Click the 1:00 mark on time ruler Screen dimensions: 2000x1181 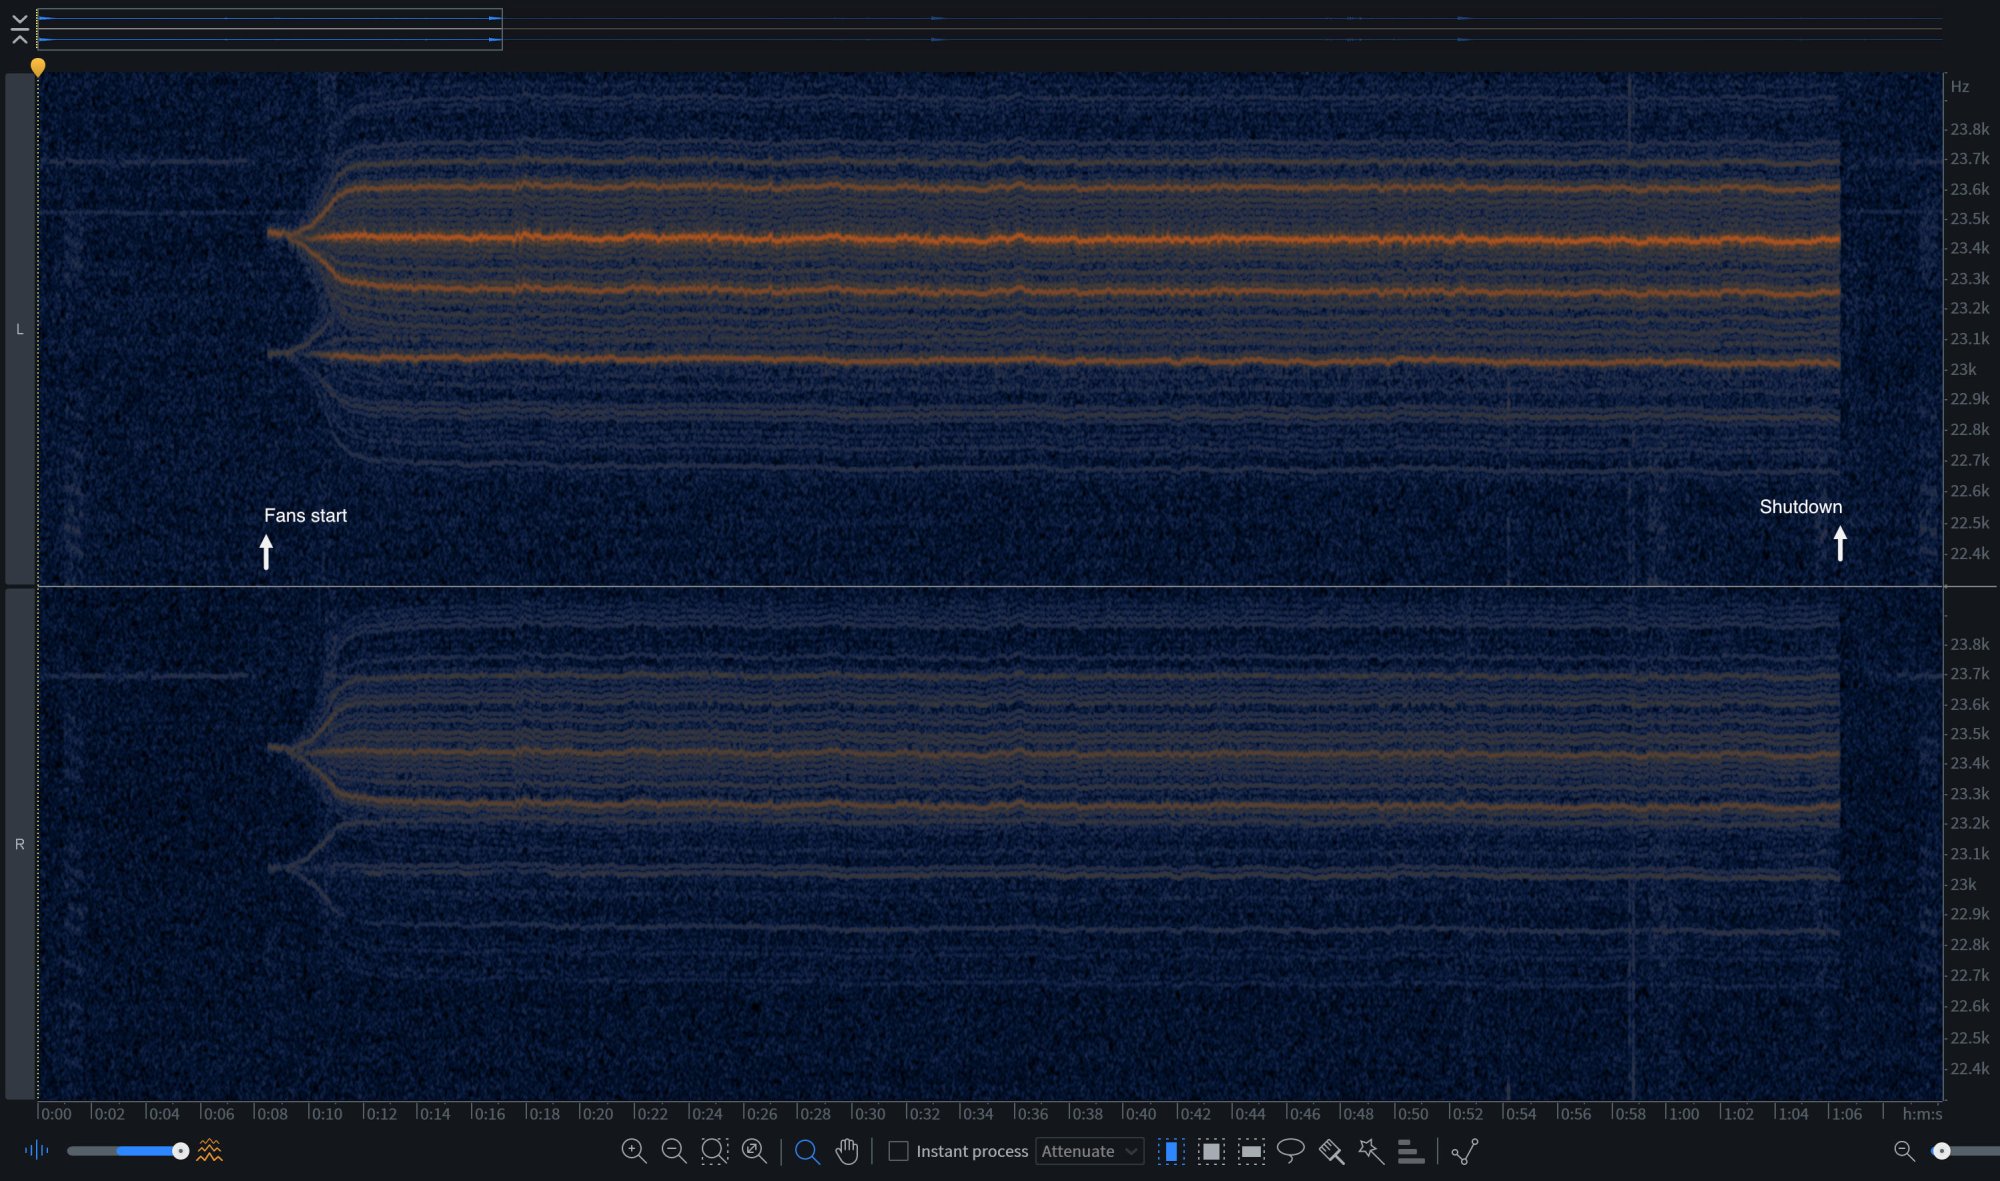(x=1682, y=1113)
